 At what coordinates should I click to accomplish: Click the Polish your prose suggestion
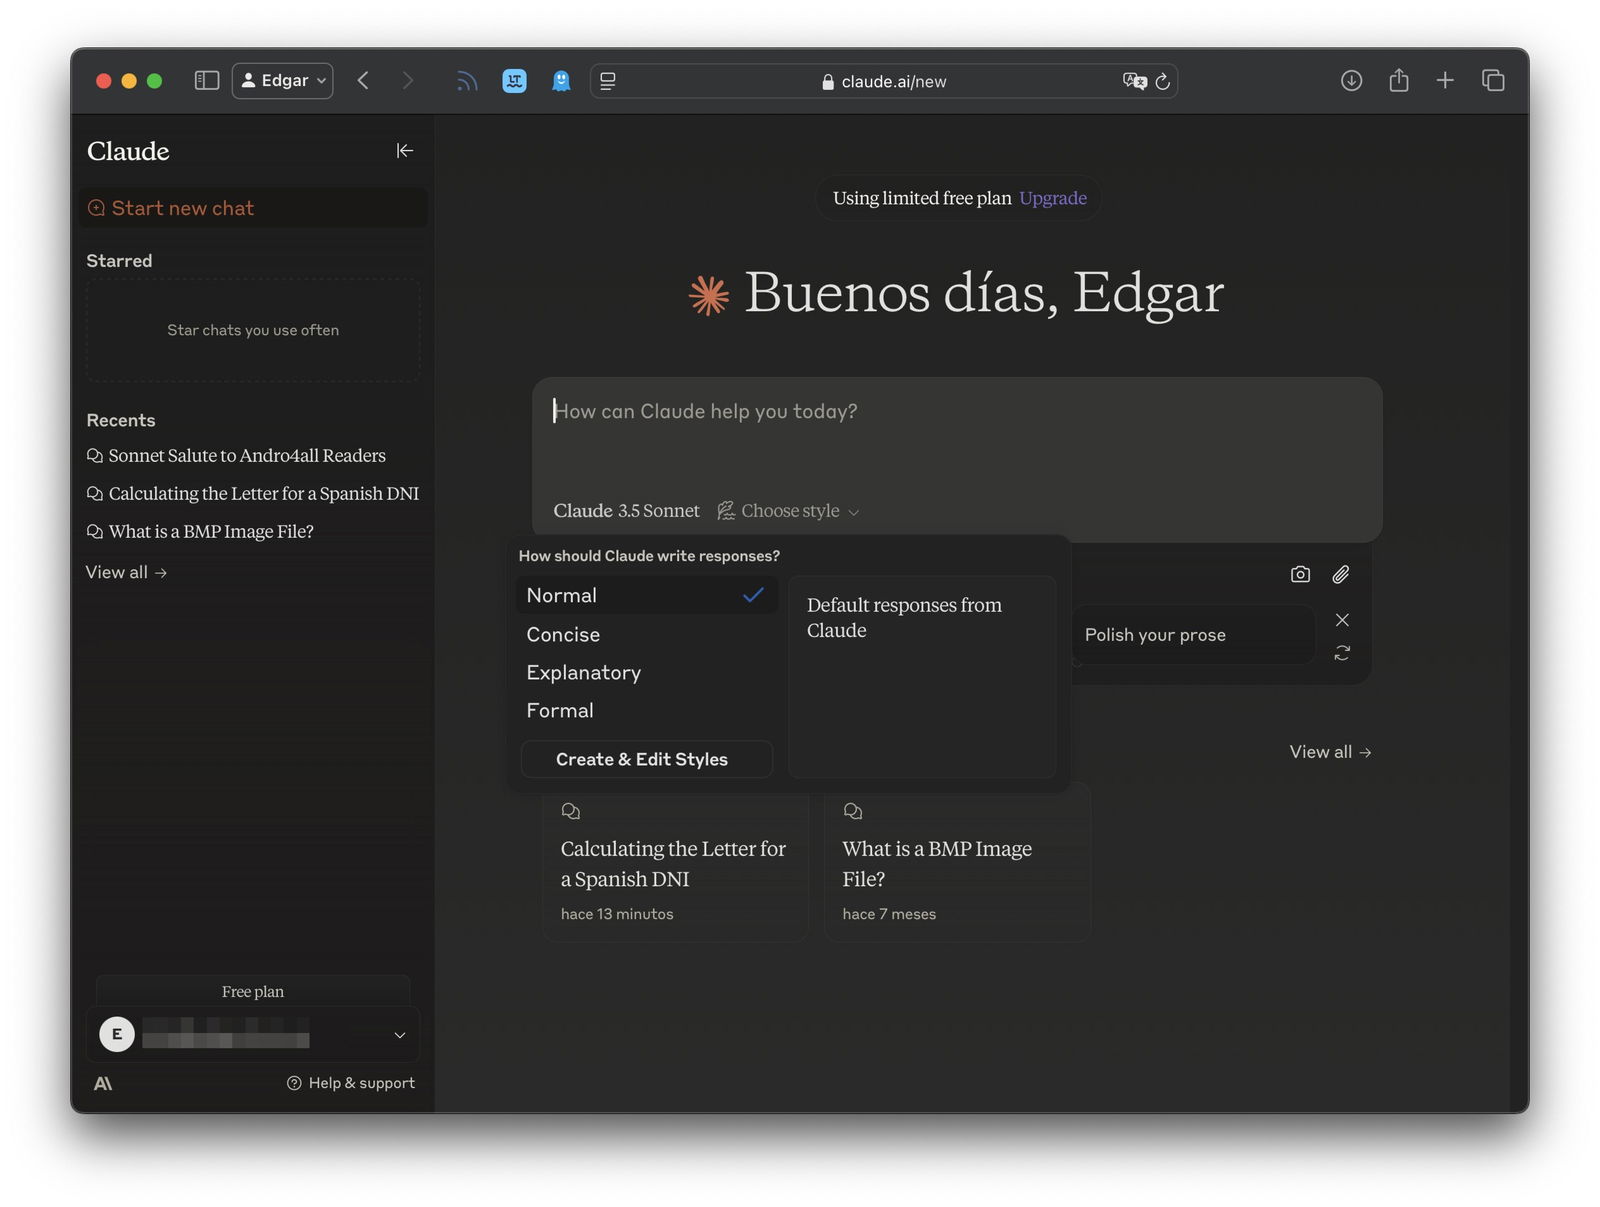click(1192, 635)
